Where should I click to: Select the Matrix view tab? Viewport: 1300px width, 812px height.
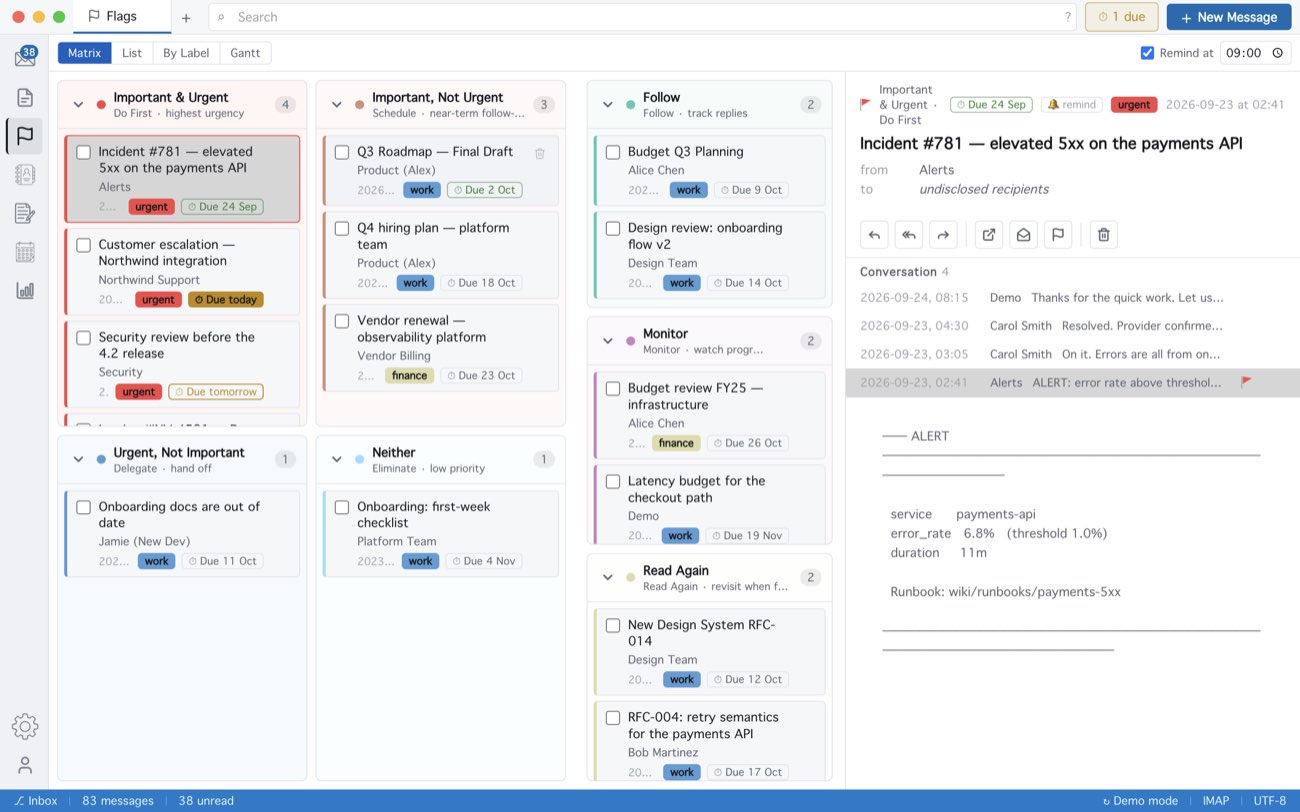coord(84,53)
